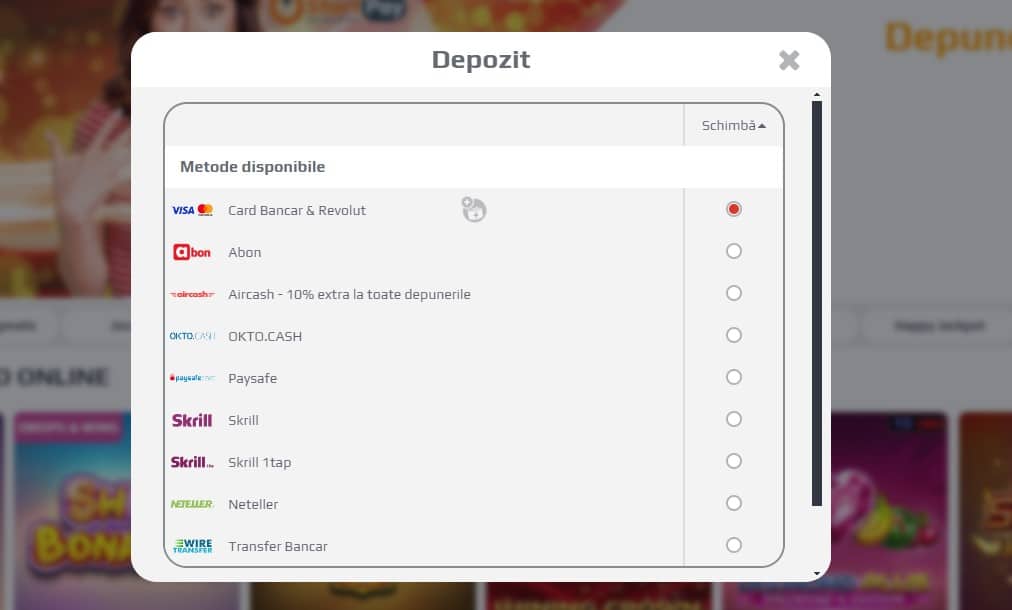Select the Skrill 1tap radio button
1012x610 pixels.
734,461
